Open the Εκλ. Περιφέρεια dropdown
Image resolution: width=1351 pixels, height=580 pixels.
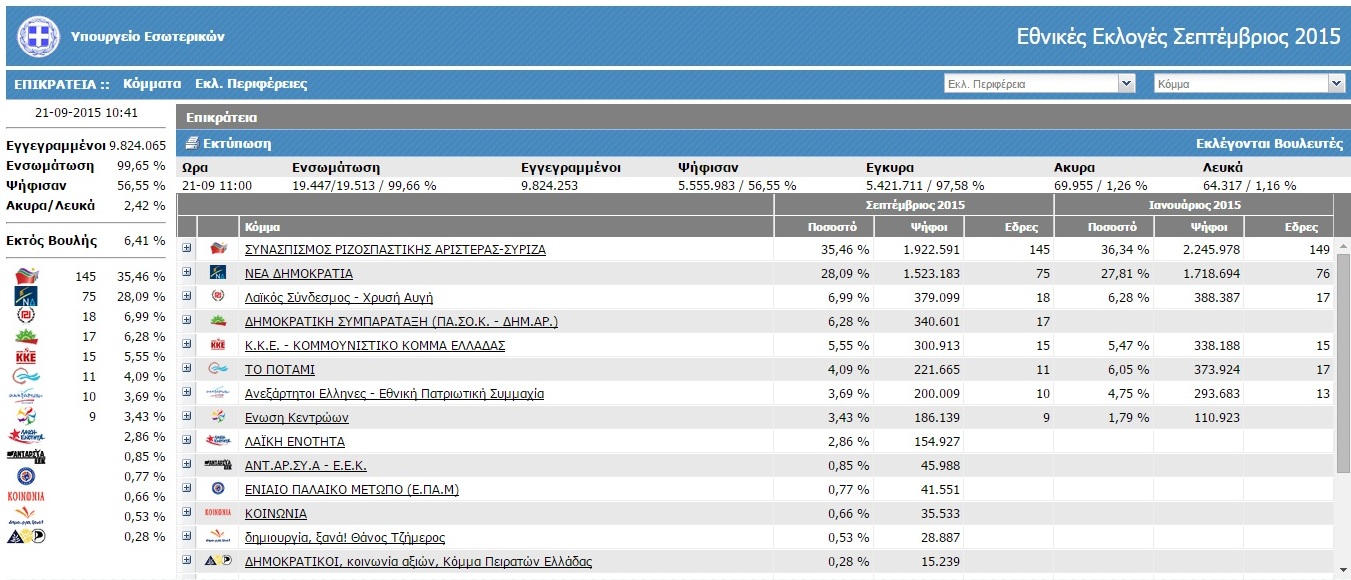click(1040, 84)
